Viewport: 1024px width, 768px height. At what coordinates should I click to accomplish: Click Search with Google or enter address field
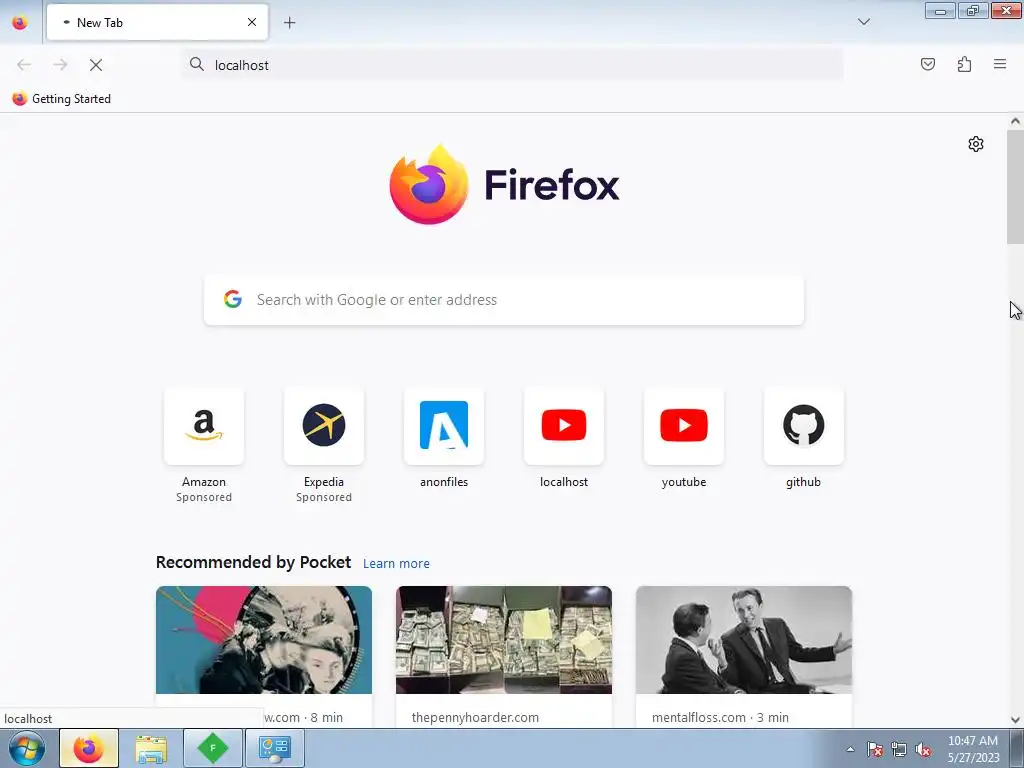tap(504, 300)
